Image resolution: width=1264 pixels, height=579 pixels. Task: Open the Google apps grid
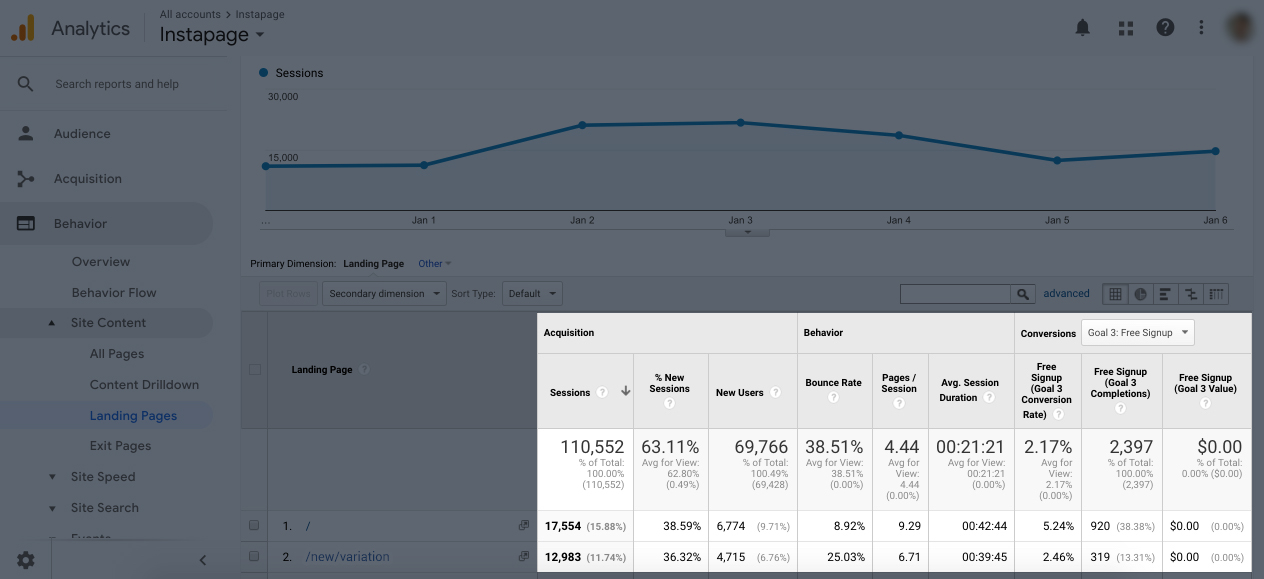click(x=1125, y=27)
